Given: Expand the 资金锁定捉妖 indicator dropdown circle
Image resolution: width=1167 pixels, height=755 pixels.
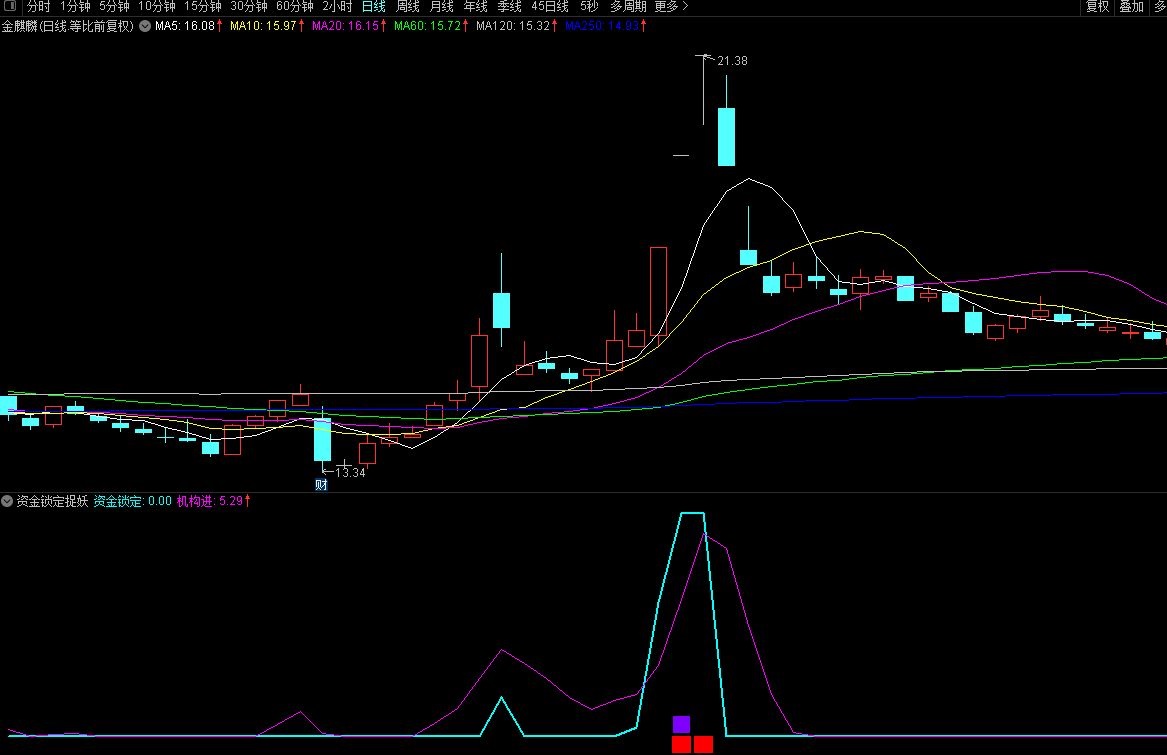Looking at the screenshot, I should point(7,501).
